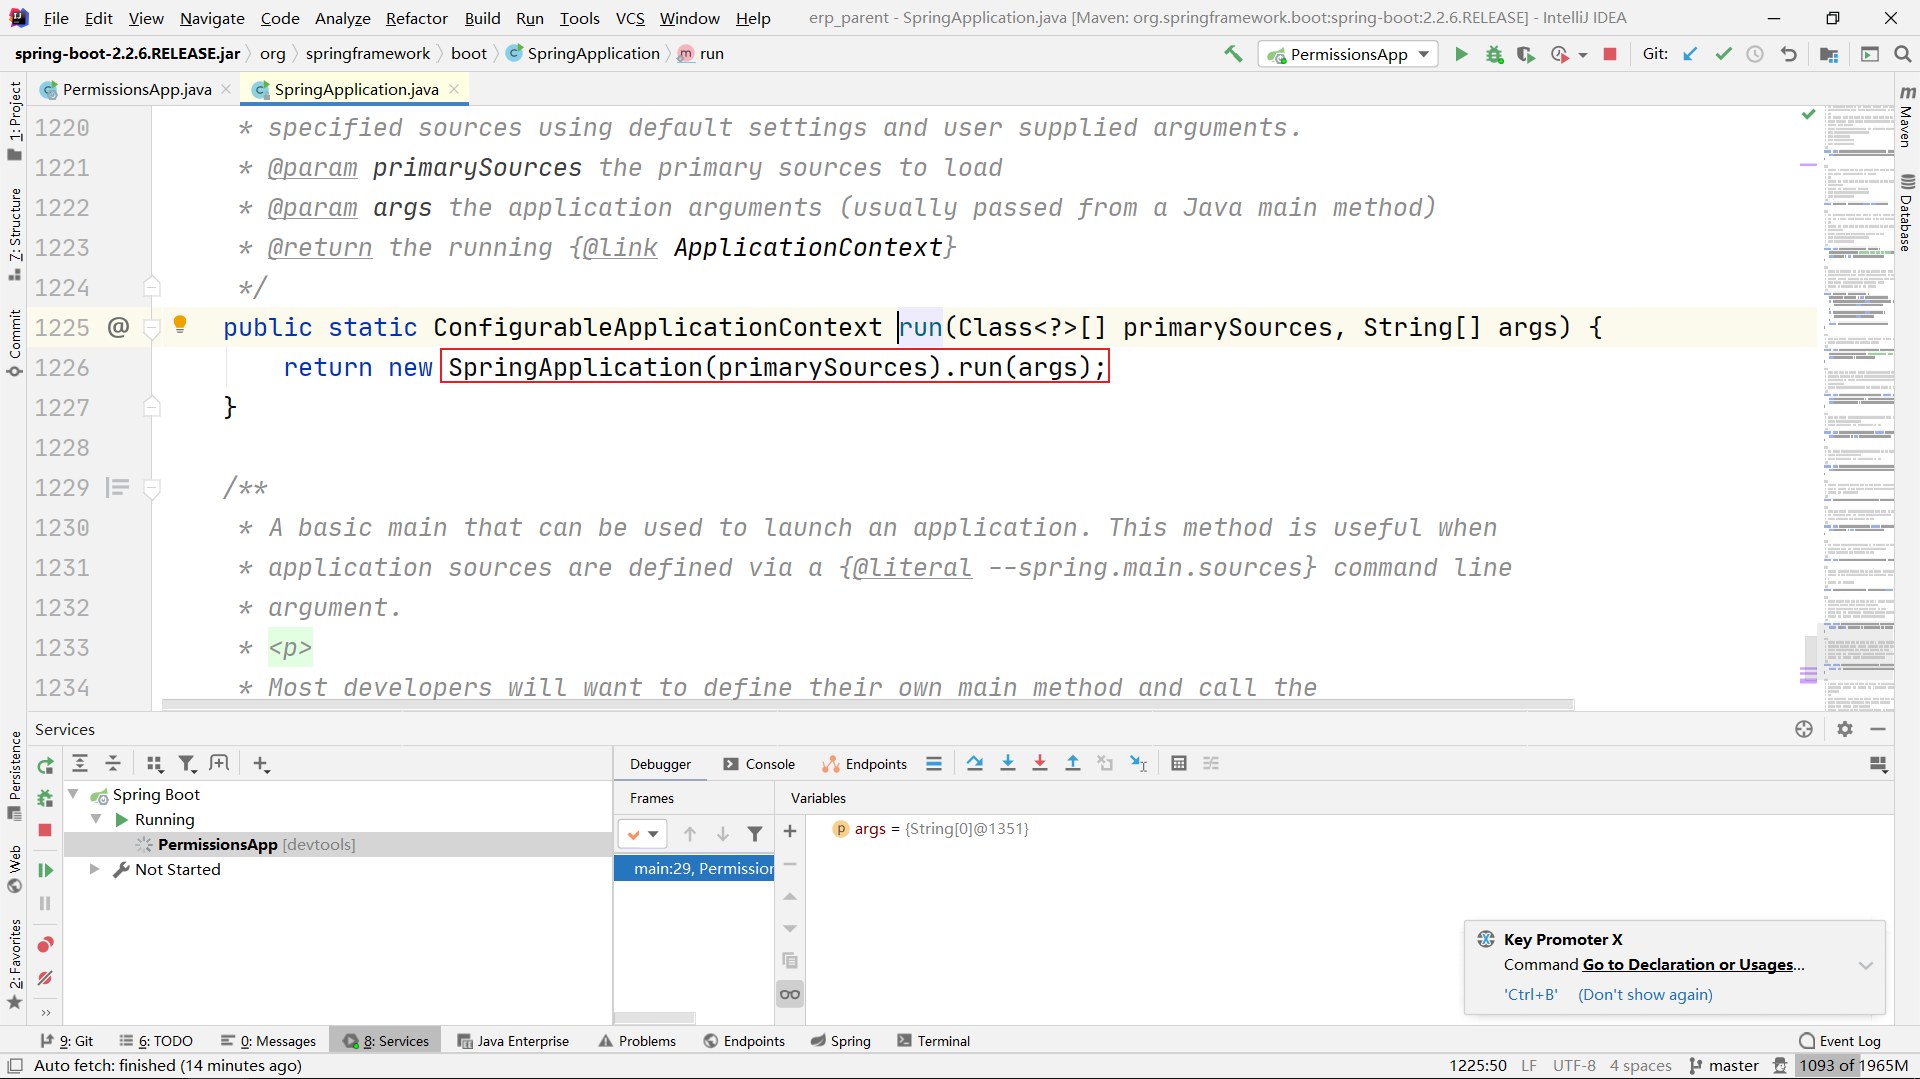This screenshot has width=1920, height=1079.
Task: Expand the Not Started node in Services
Action: point(94,869)
